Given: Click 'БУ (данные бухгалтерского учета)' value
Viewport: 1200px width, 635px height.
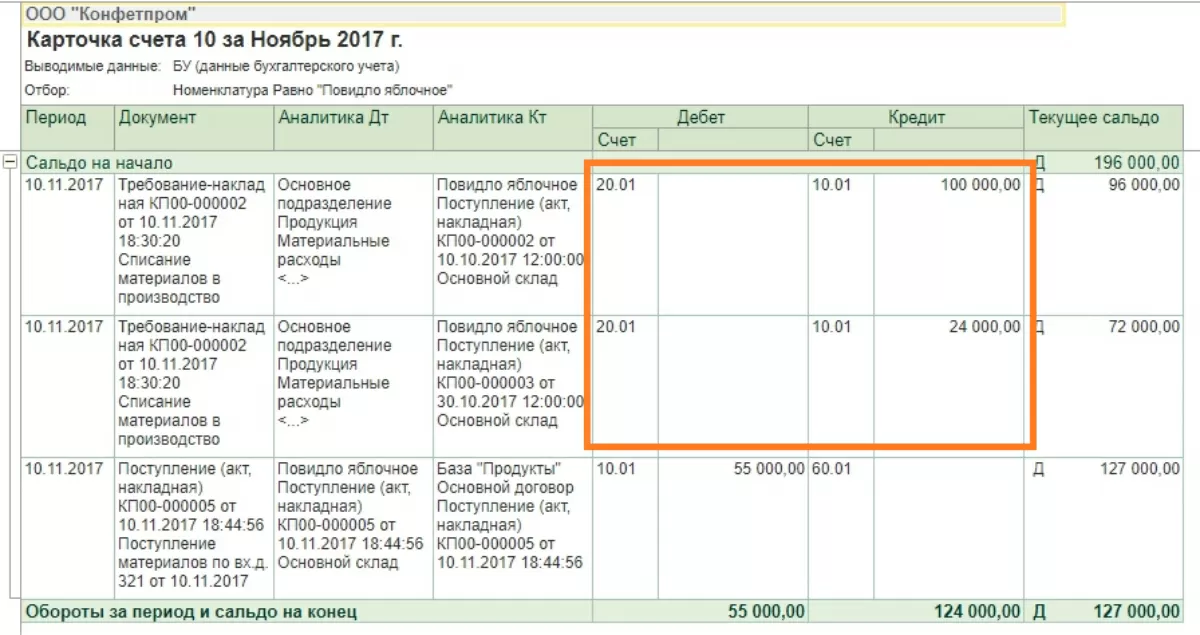Looking at the screenshot, I should point(286,67).
